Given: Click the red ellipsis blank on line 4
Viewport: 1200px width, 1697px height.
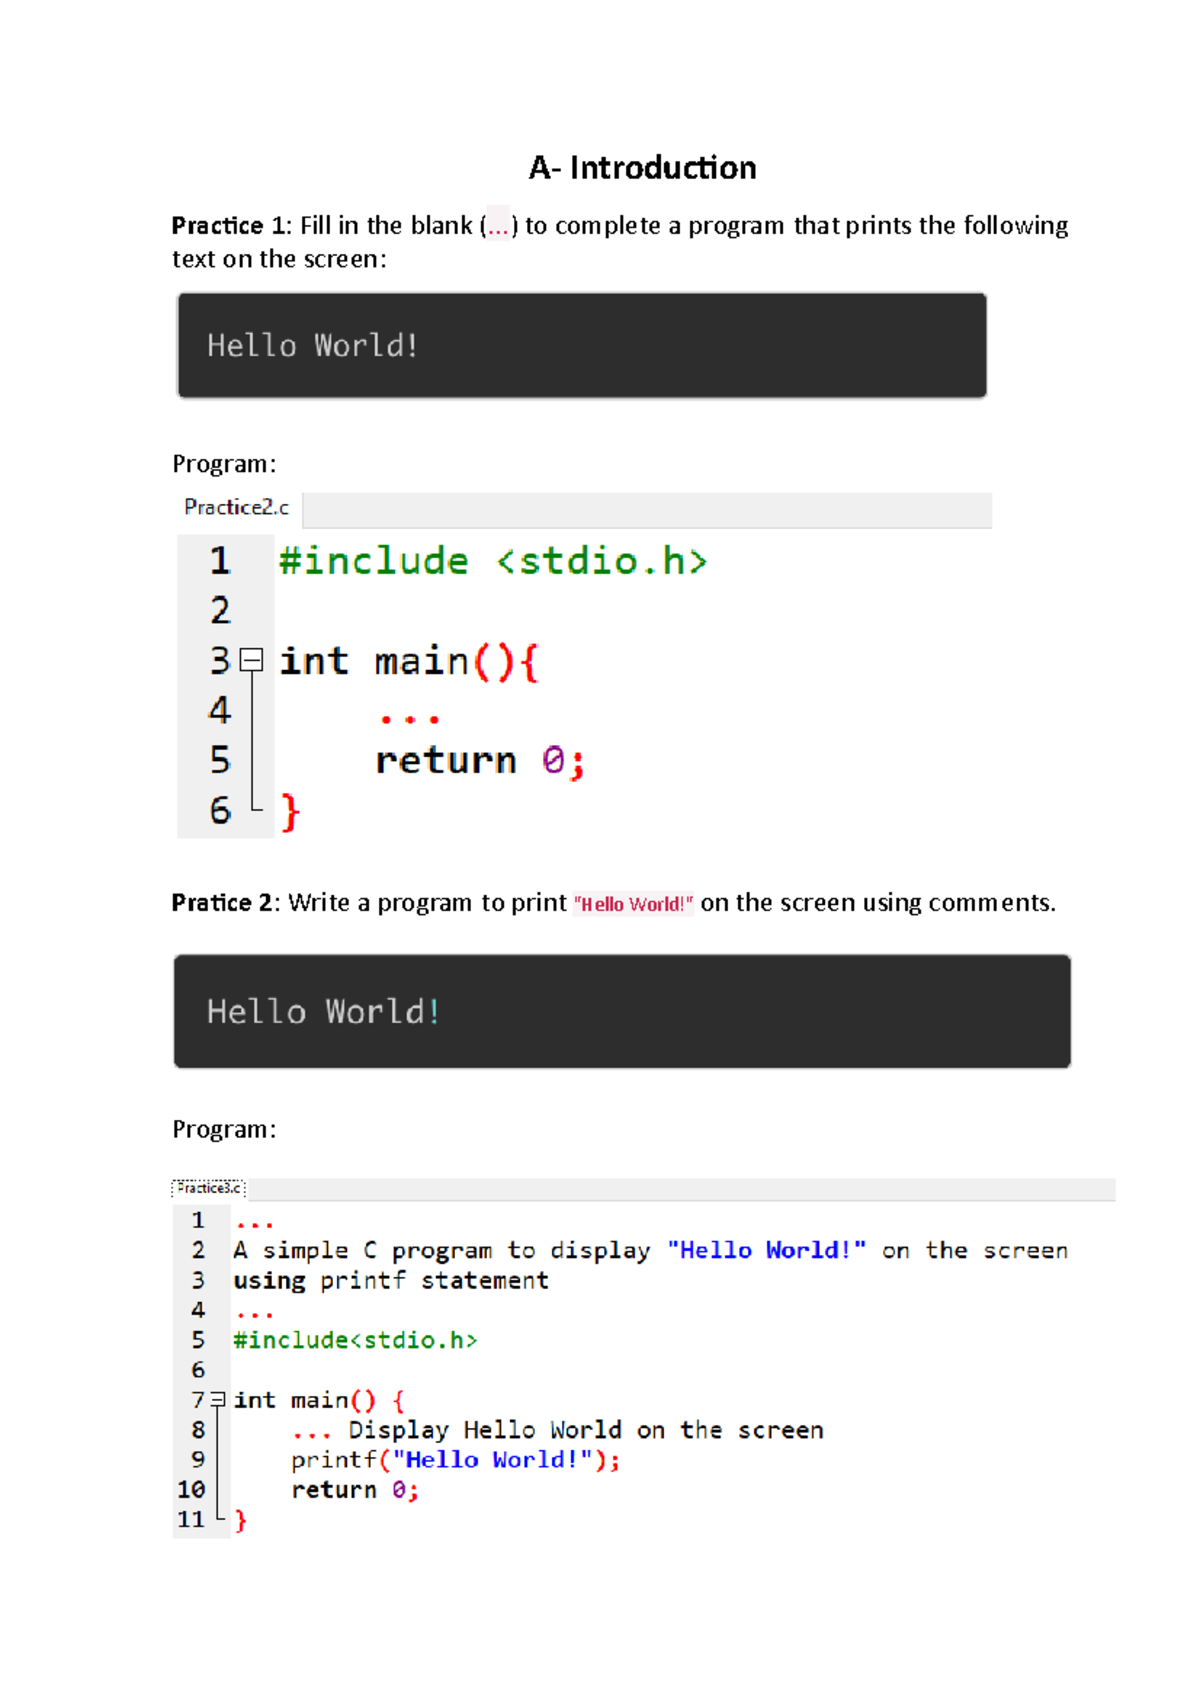Looking at the screenshot, I should click(409, 717).
